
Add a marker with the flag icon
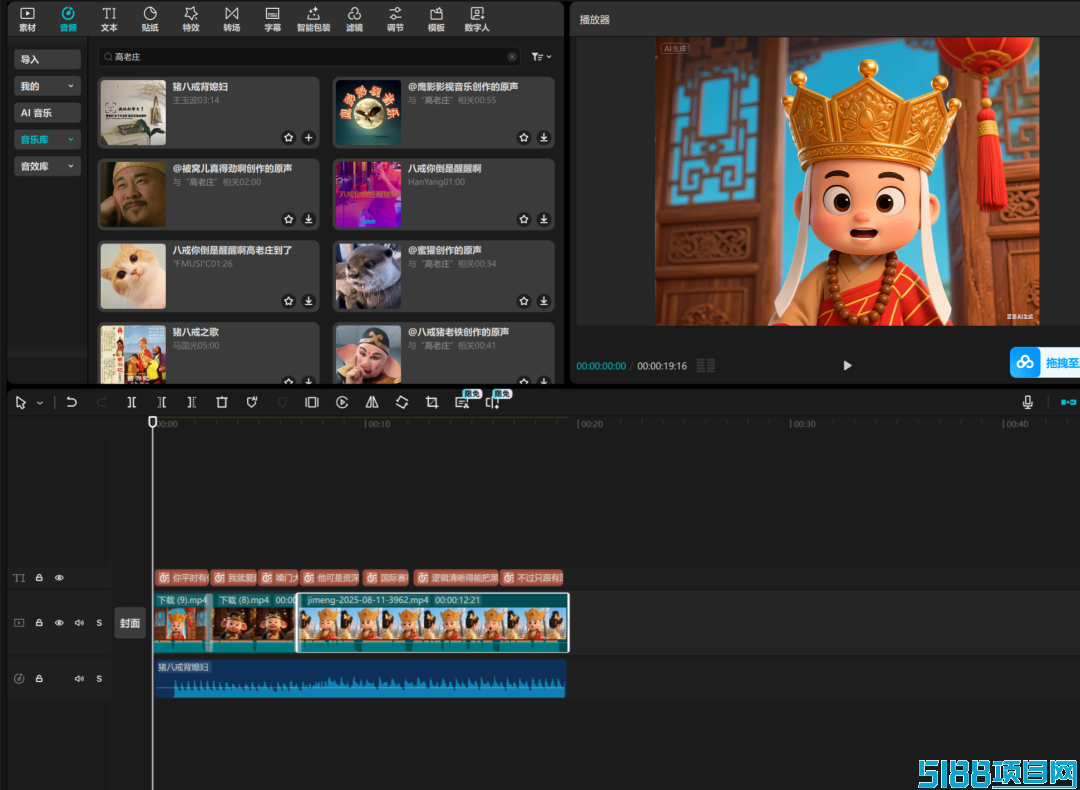tap(252, 402)
